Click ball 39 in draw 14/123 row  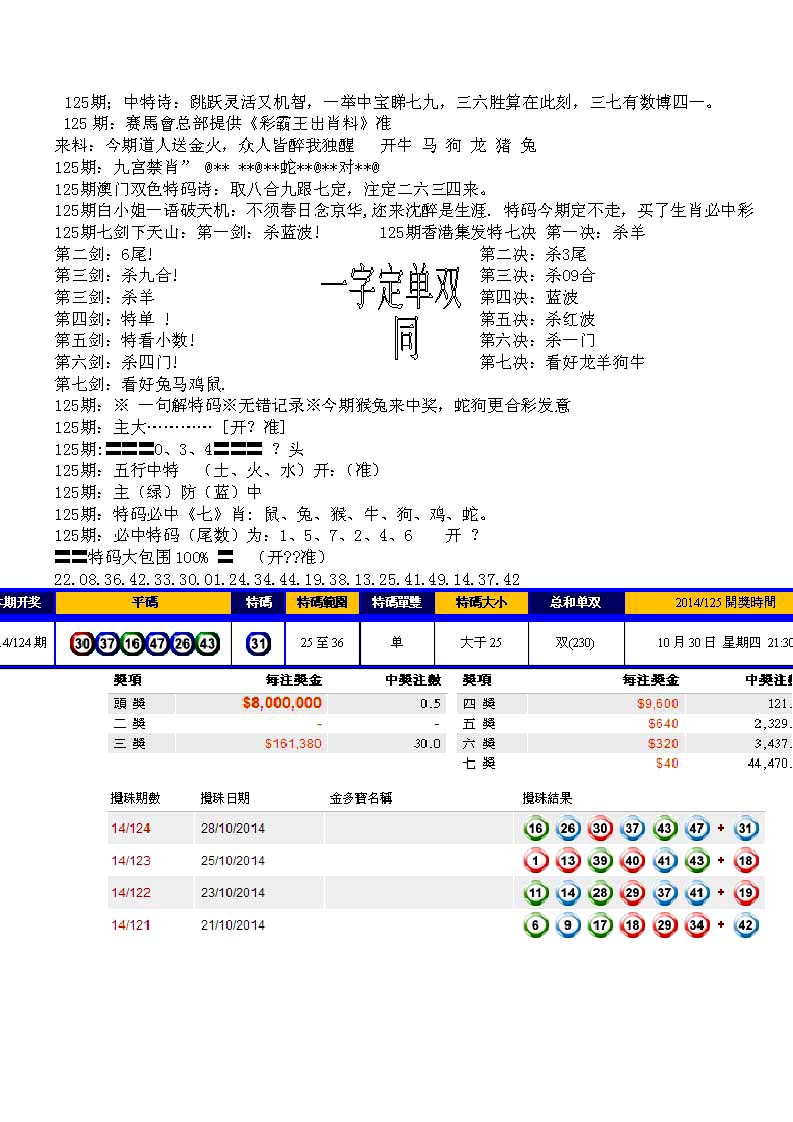tap(600, 861)
